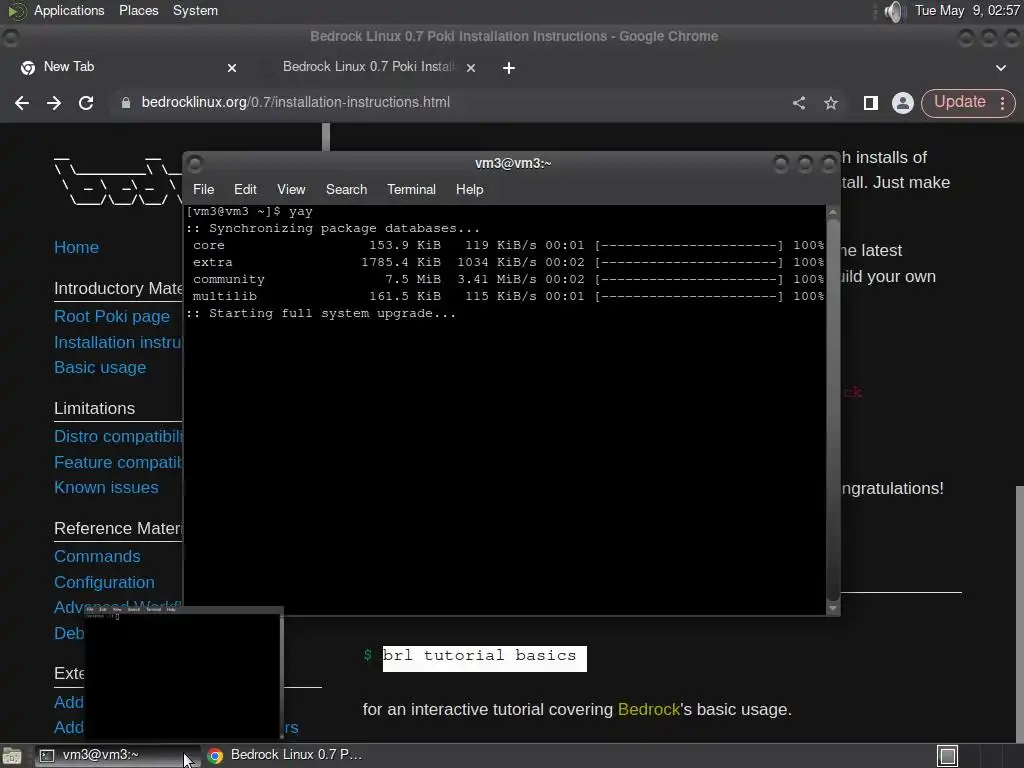This screenshot has height=768, width=1024.
Task: Open the Commands link
Action: 97,556
